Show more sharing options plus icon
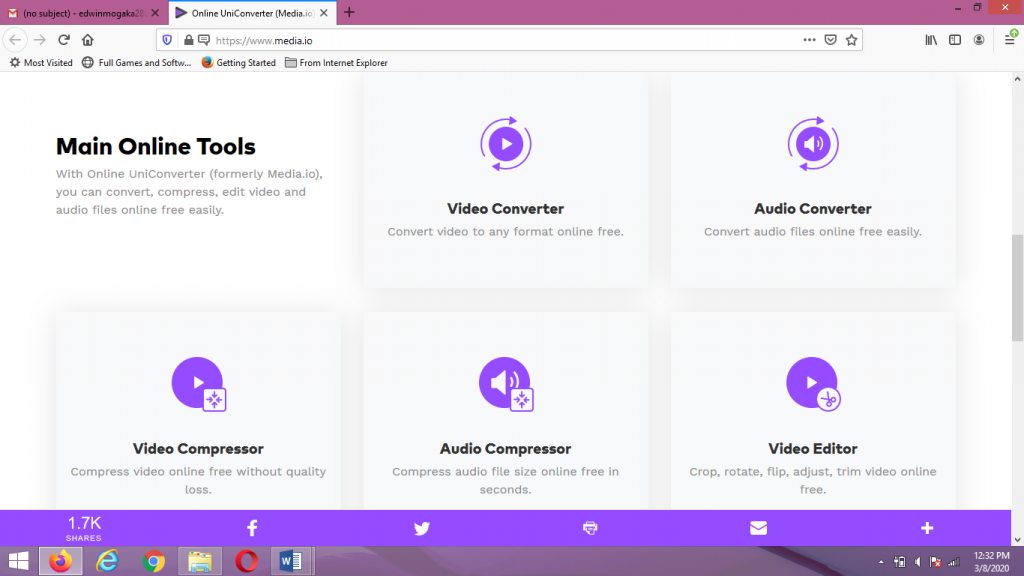The width and height of the screenshot is (1024, 576). point(927,528)
